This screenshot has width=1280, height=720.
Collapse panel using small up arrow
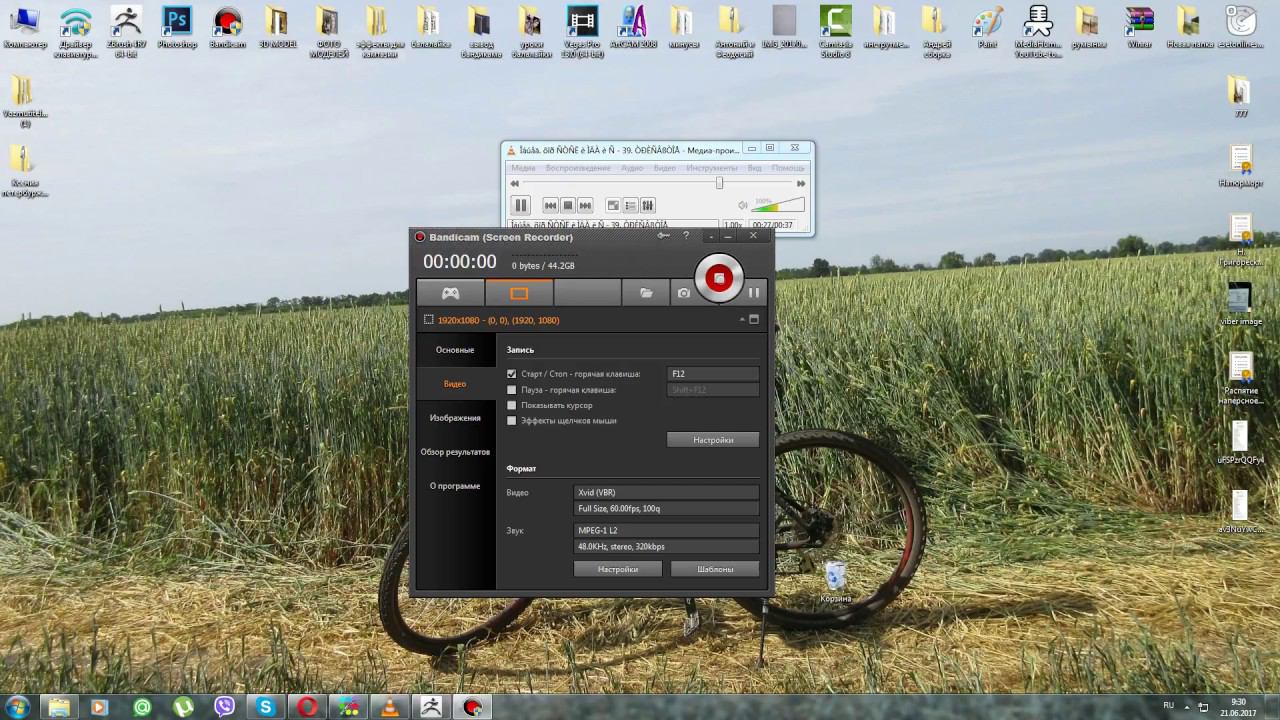pos(742,320)
